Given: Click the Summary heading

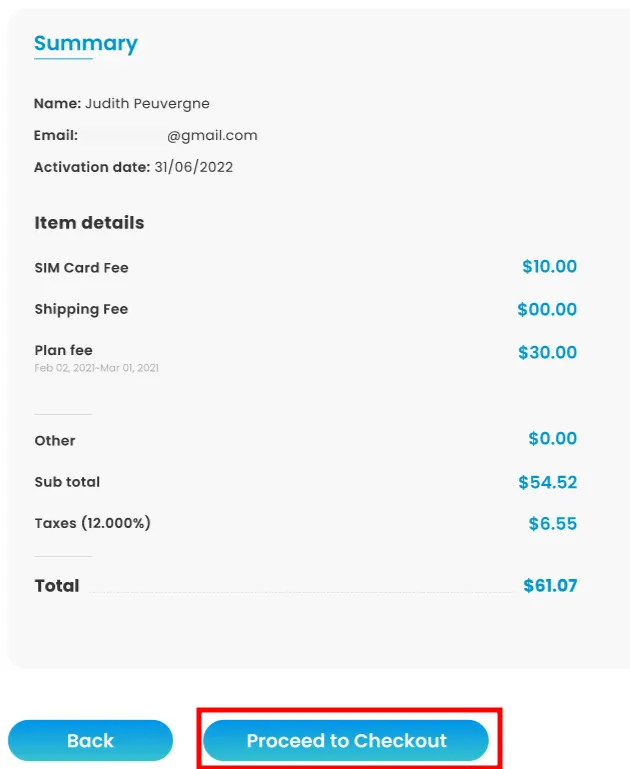Looking at the screenshot, I should coord(86,43).
